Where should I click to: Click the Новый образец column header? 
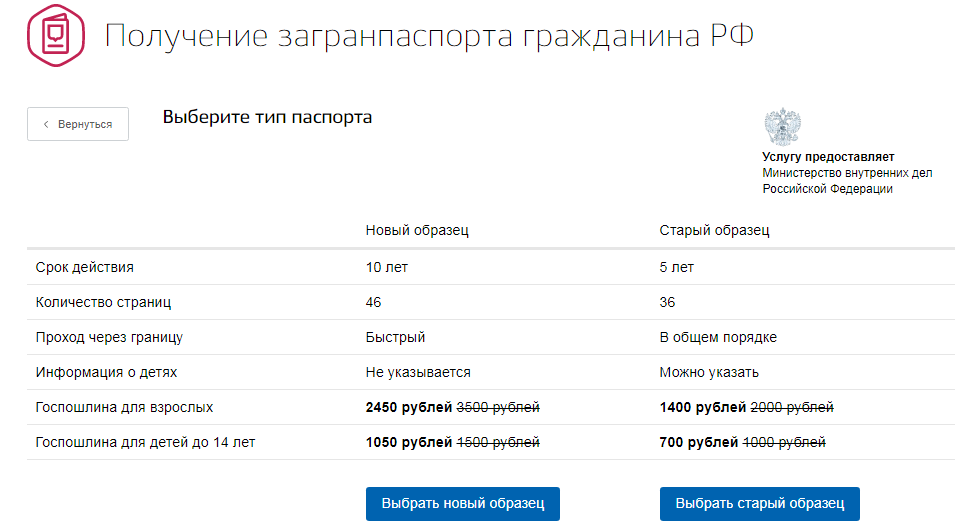click(x=417, y=230)
